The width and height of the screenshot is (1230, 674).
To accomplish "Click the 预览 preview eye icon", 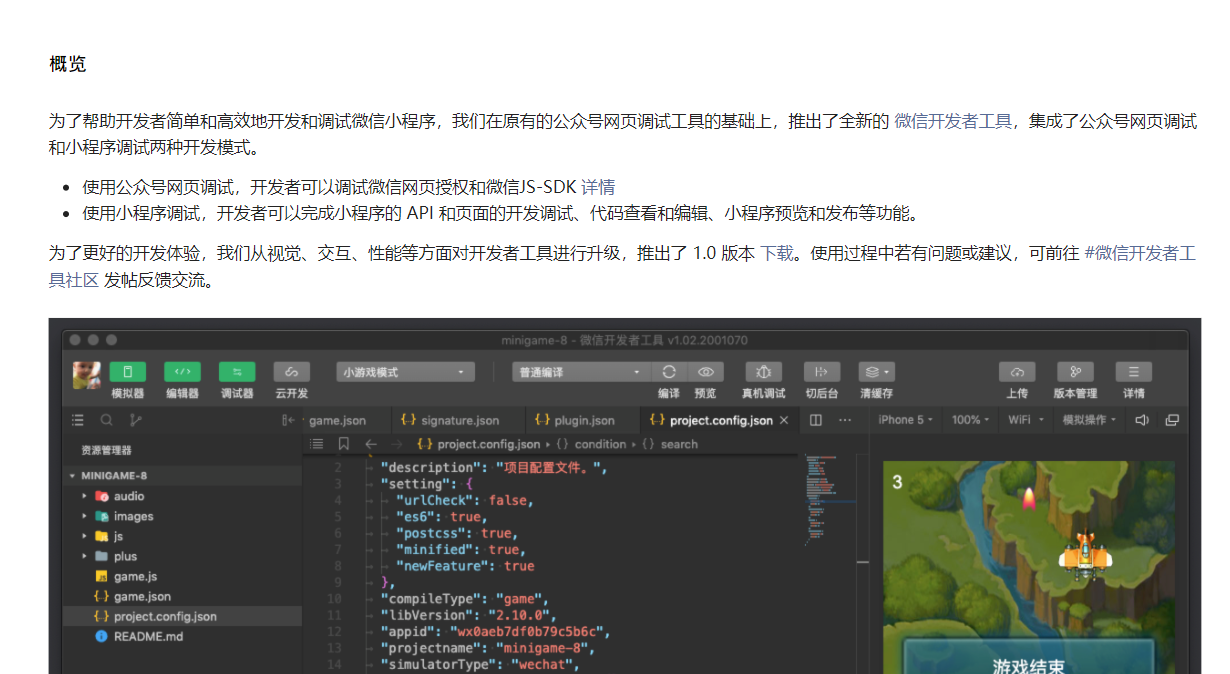I will coord(705,371).
